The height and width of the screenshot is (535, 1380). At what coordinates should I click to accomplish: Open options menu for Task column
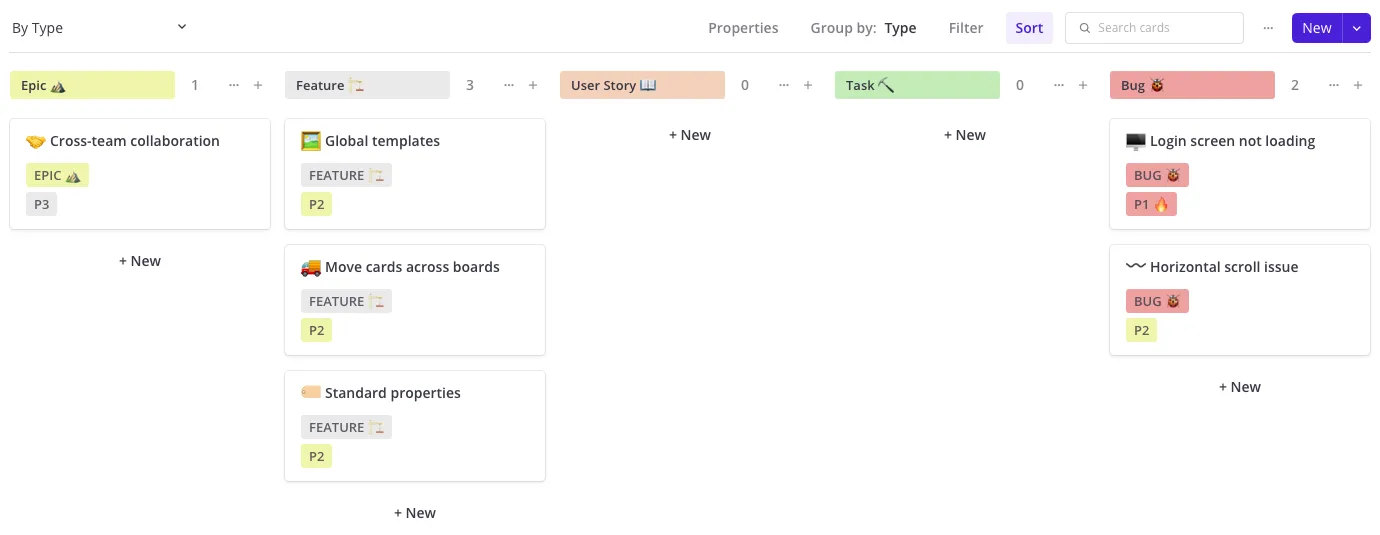[x=1059, y=85]
